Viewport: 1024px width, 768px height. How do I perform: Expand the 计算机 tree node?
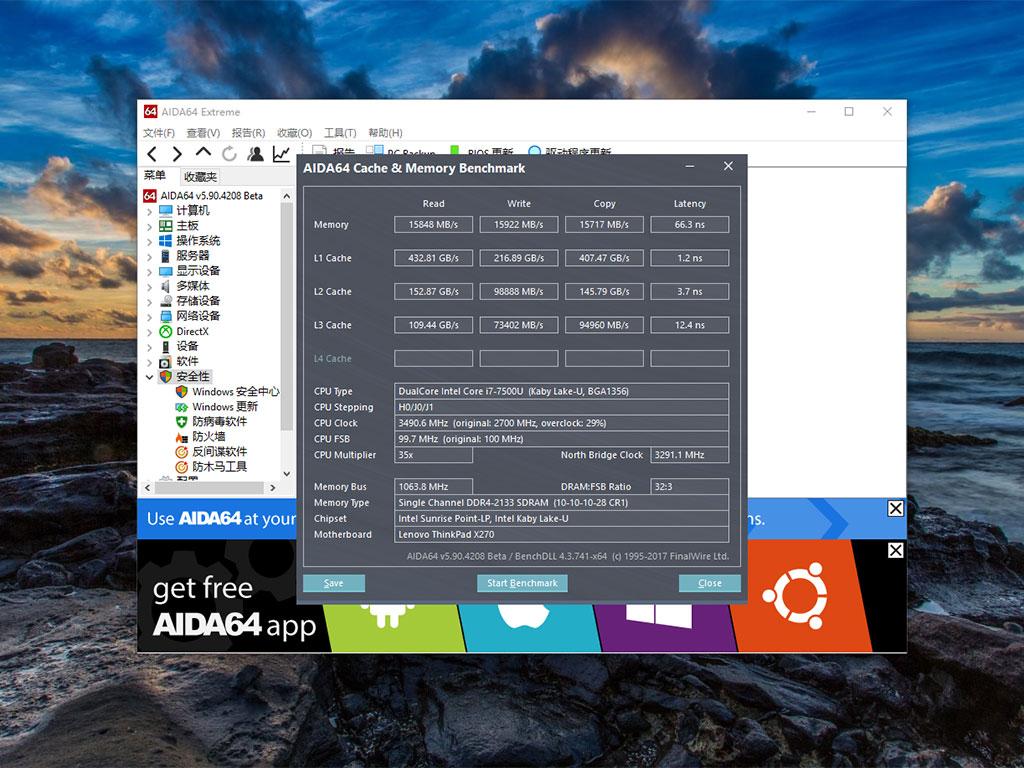150,211
